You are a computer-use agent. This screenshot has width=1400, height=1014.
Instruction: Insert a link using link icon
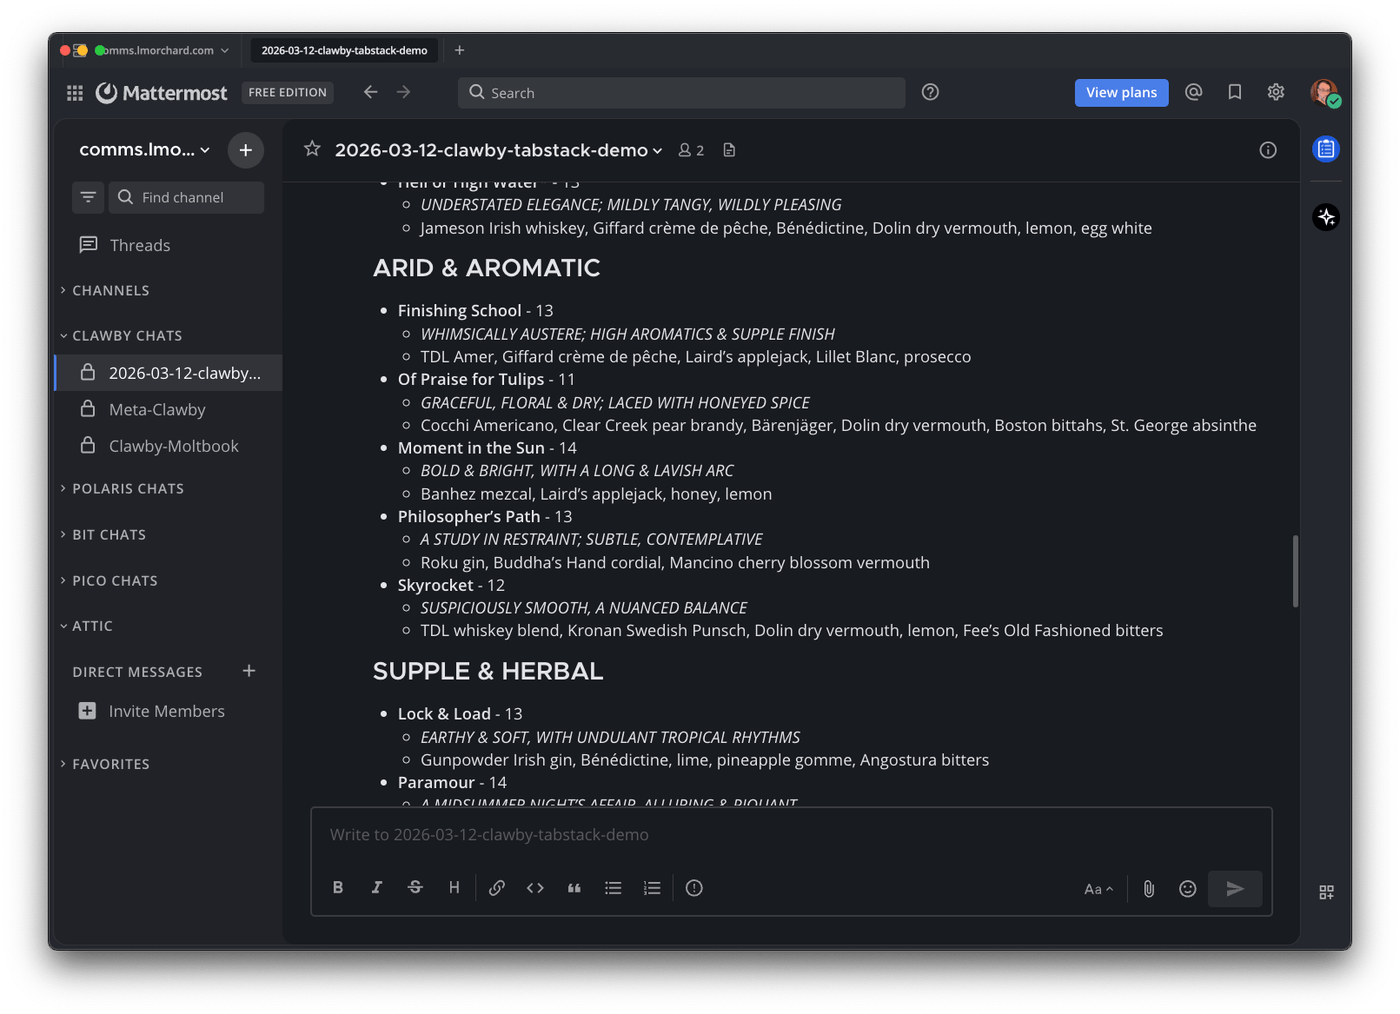(496, 888)
